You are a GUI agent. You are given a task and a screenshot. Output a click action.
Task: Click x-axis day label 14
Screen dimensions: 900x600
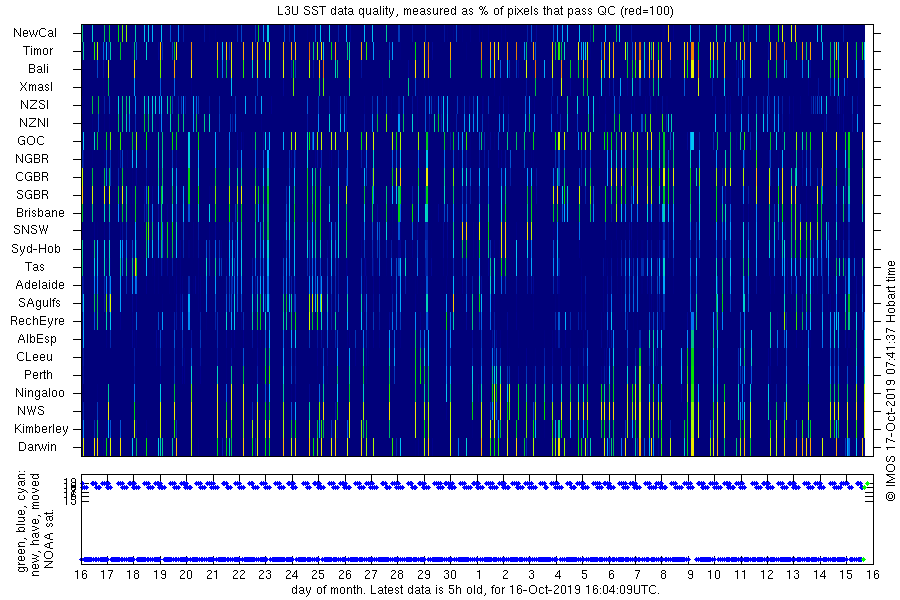click(x=820, y=575)
